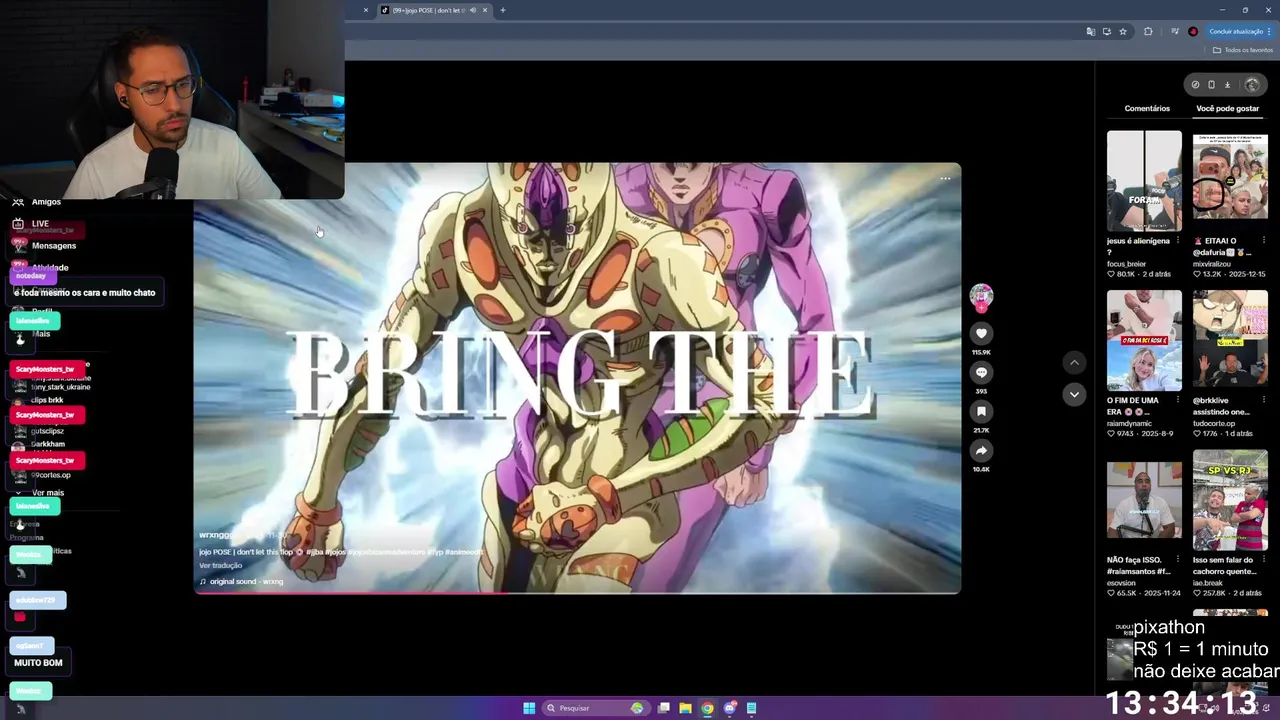The width and height of the screenshot is (1280, 720).
Task: Click the download app icon in pill
Action: (1227, 85)
